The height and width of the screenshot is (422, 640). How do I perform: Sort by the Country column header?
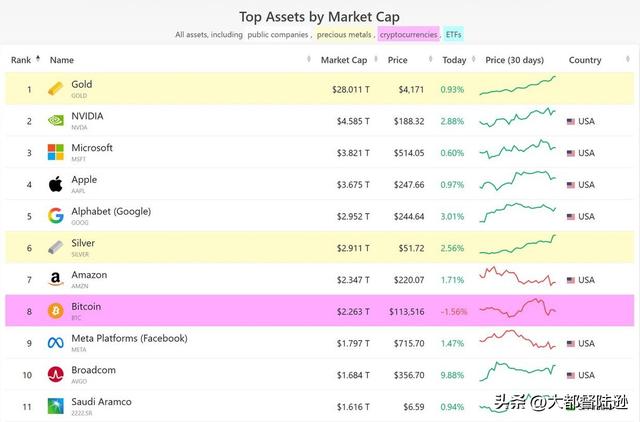(585, 60)
